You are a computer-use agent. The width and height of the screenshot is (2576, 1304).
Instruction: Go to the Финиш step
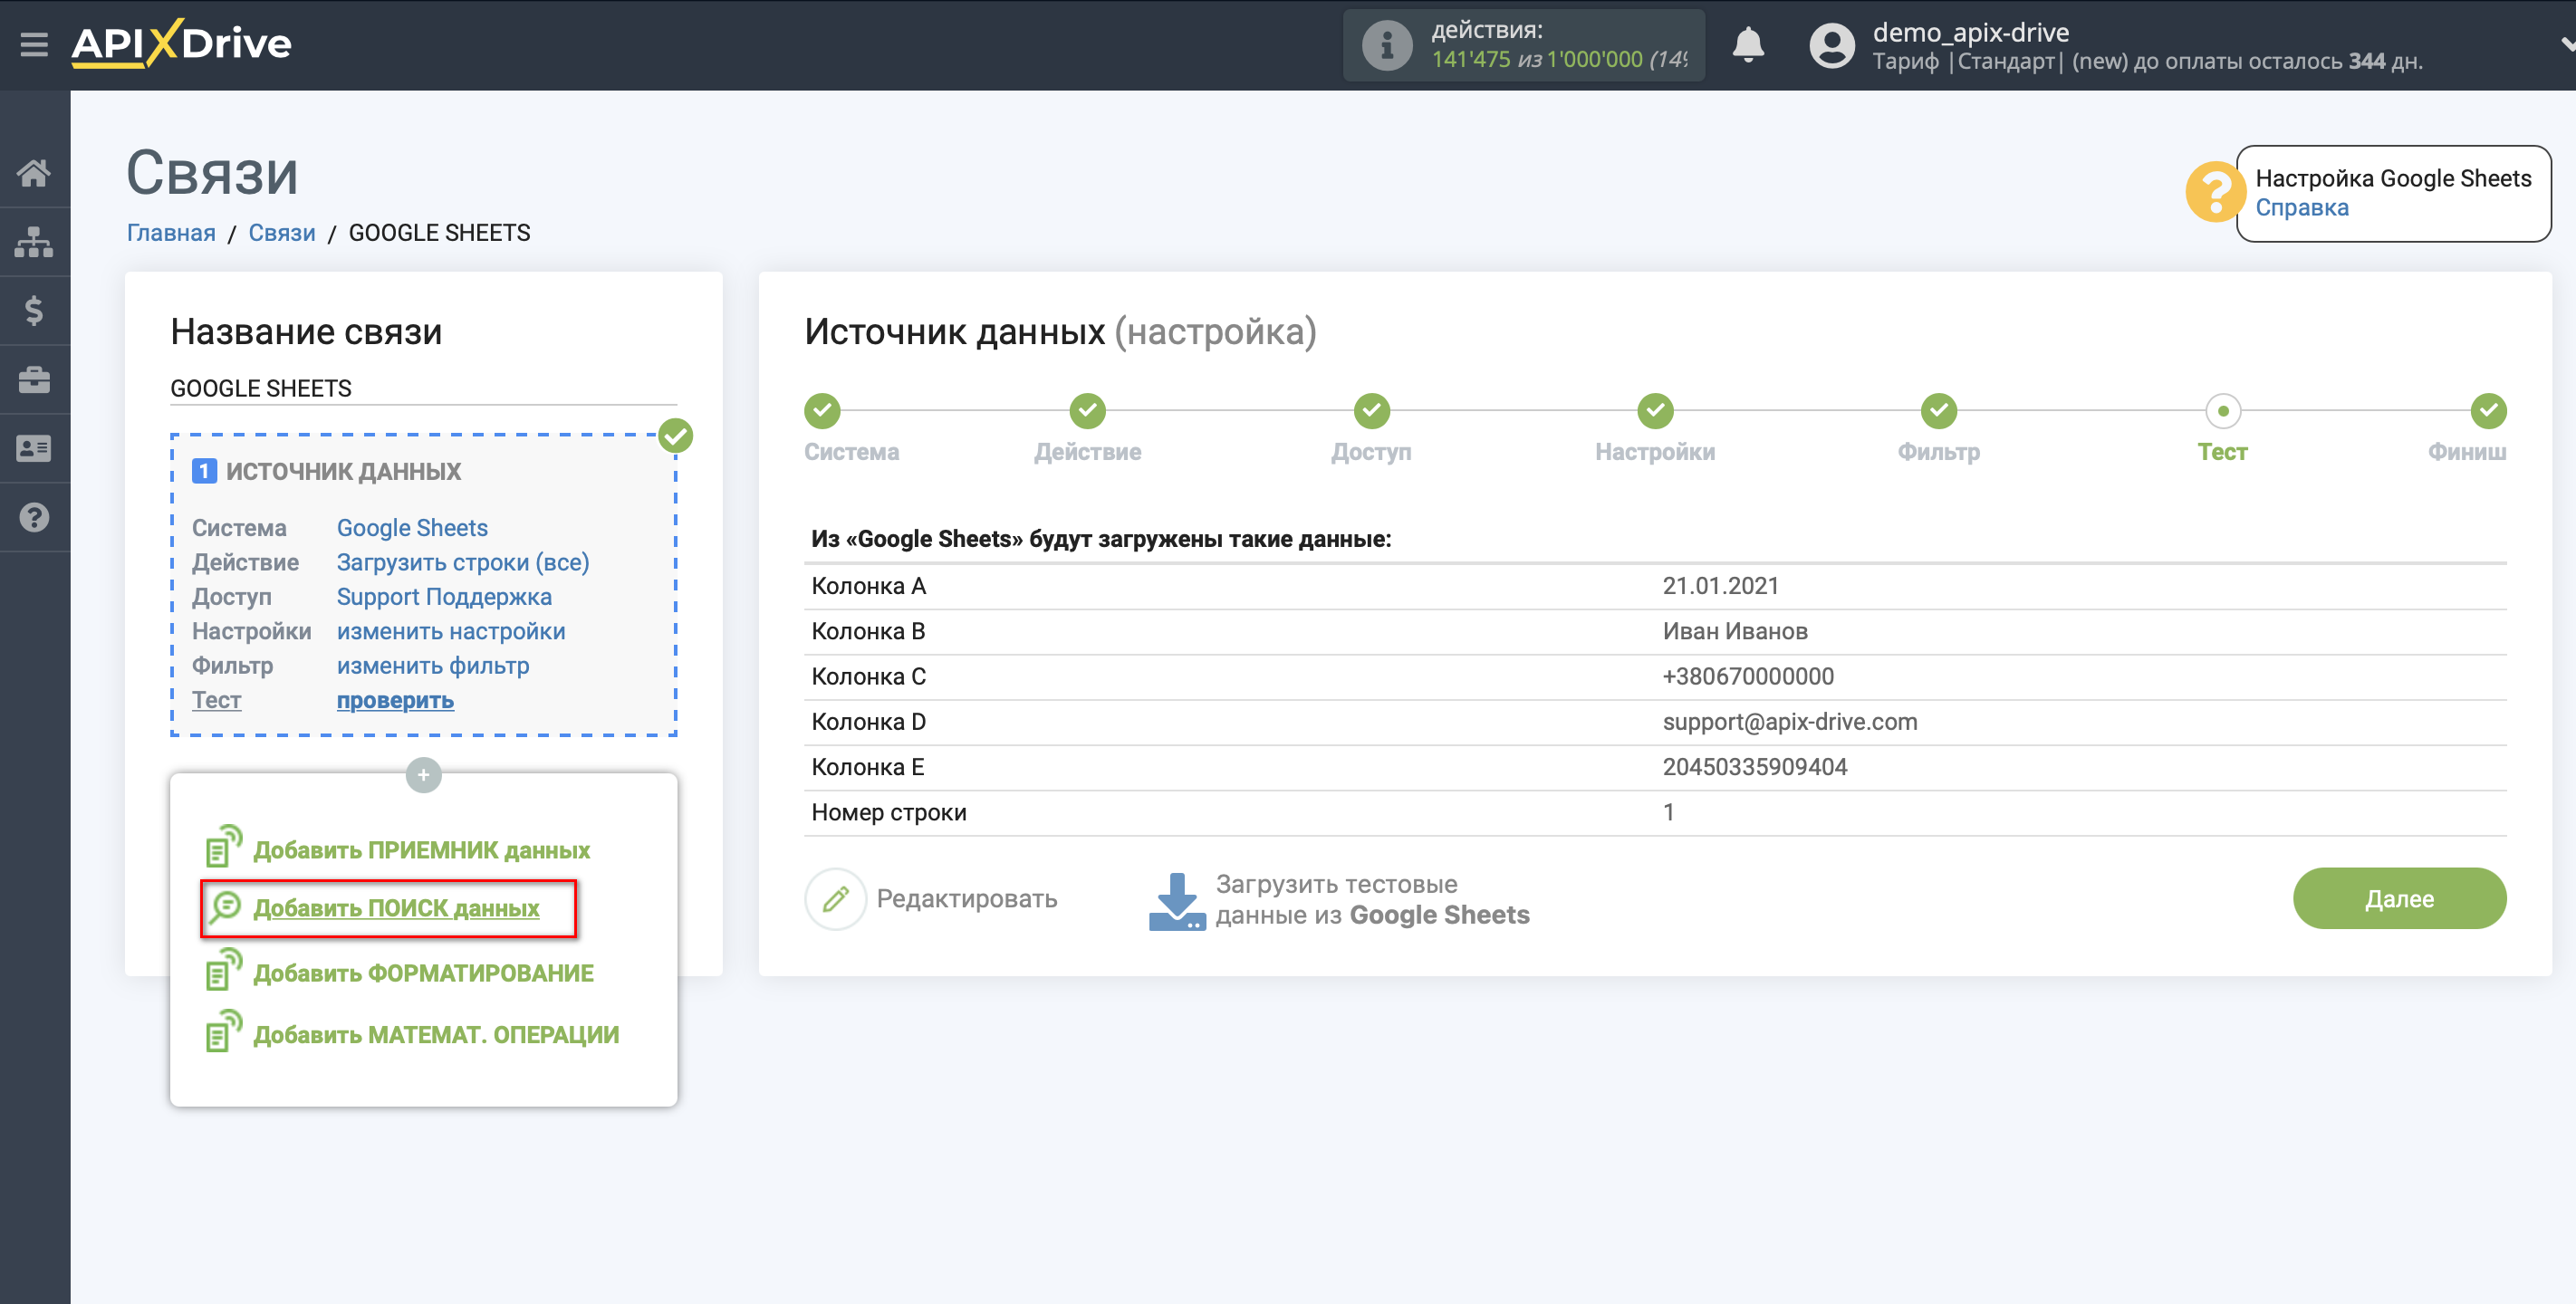click(2488, 411)
